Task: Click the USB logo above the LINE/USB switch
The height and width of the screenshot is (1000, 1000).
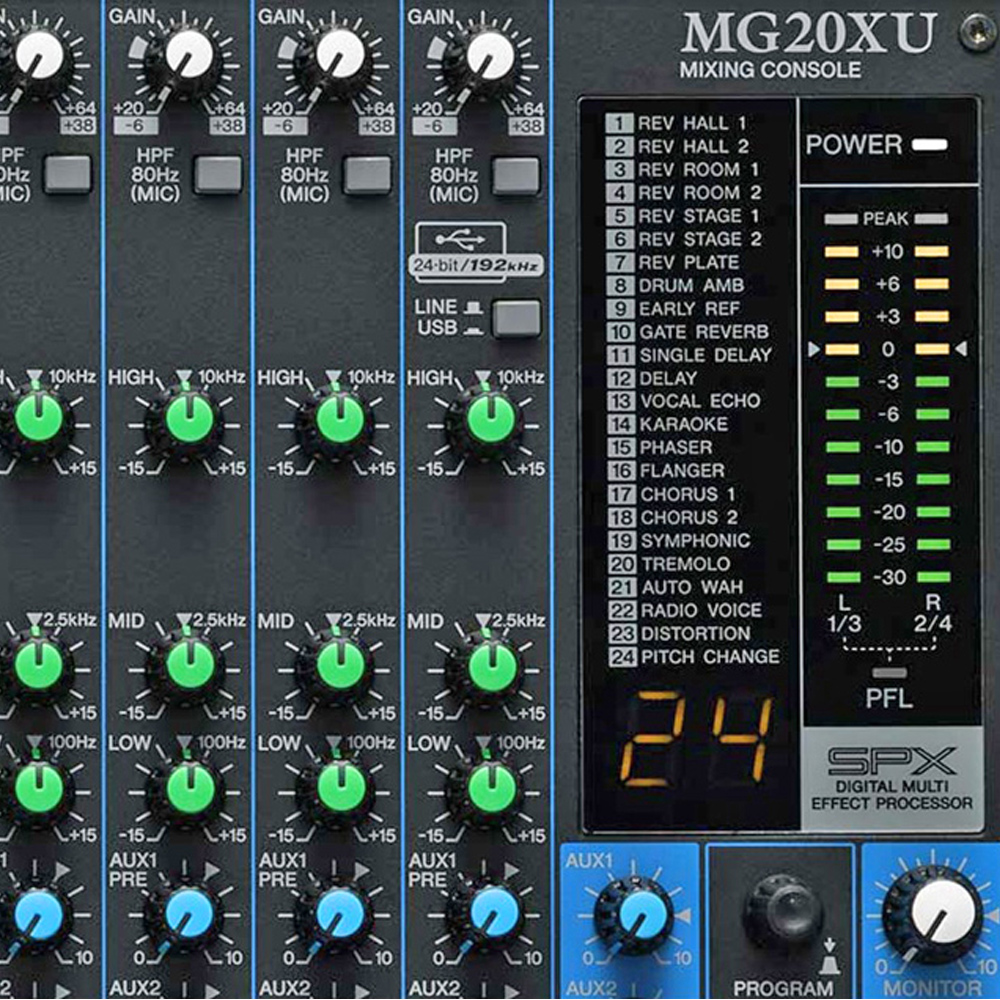Action: 460,242
